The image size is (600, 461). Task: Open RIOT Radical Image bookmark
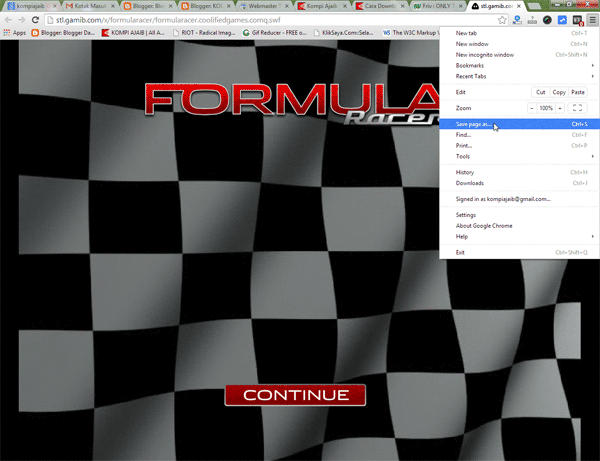(x=204, y=33)
